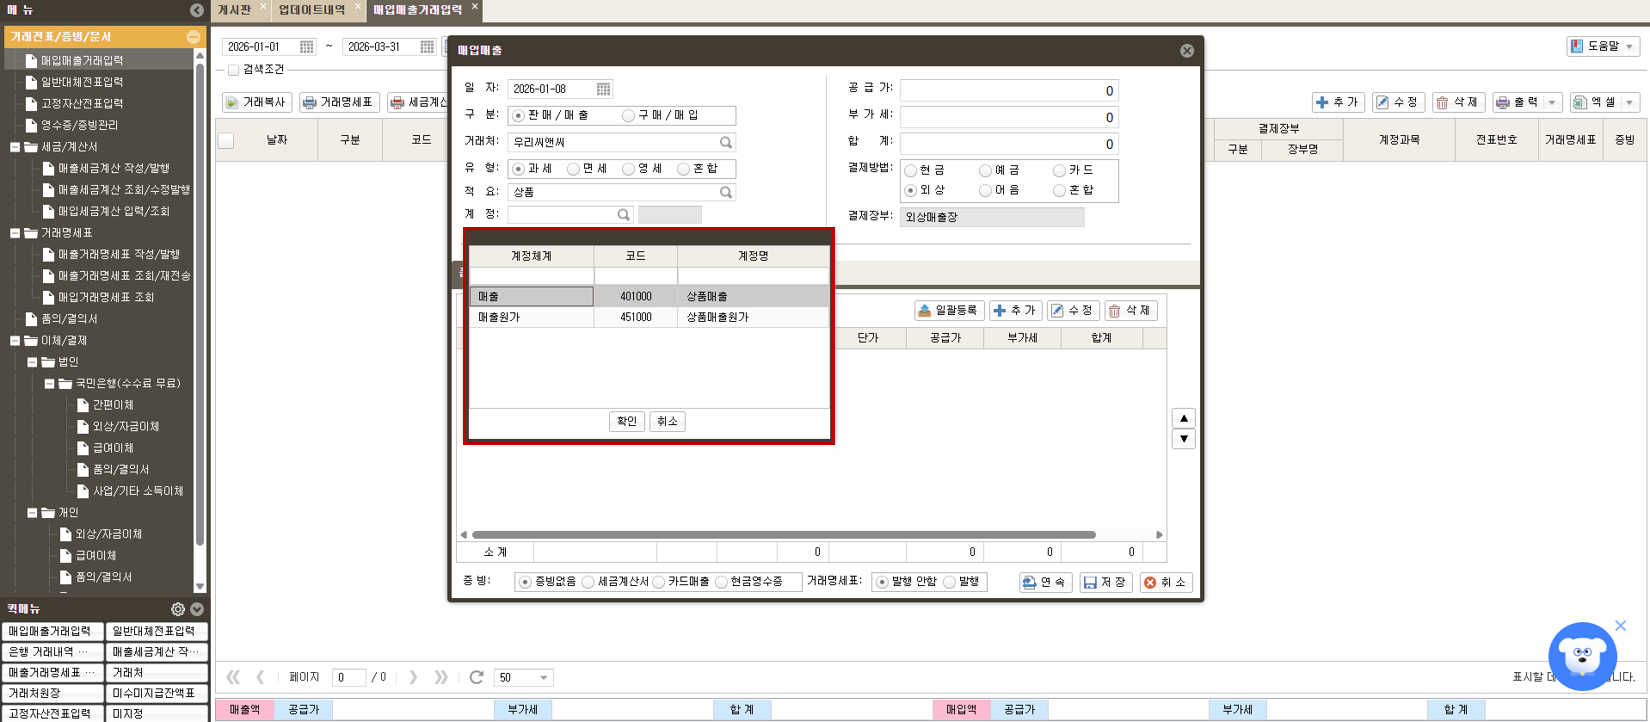Collapse the 국민은행(수수료 무료) folder
The width and height of the screenshot is (1650, 722).
tap(49, 384)
